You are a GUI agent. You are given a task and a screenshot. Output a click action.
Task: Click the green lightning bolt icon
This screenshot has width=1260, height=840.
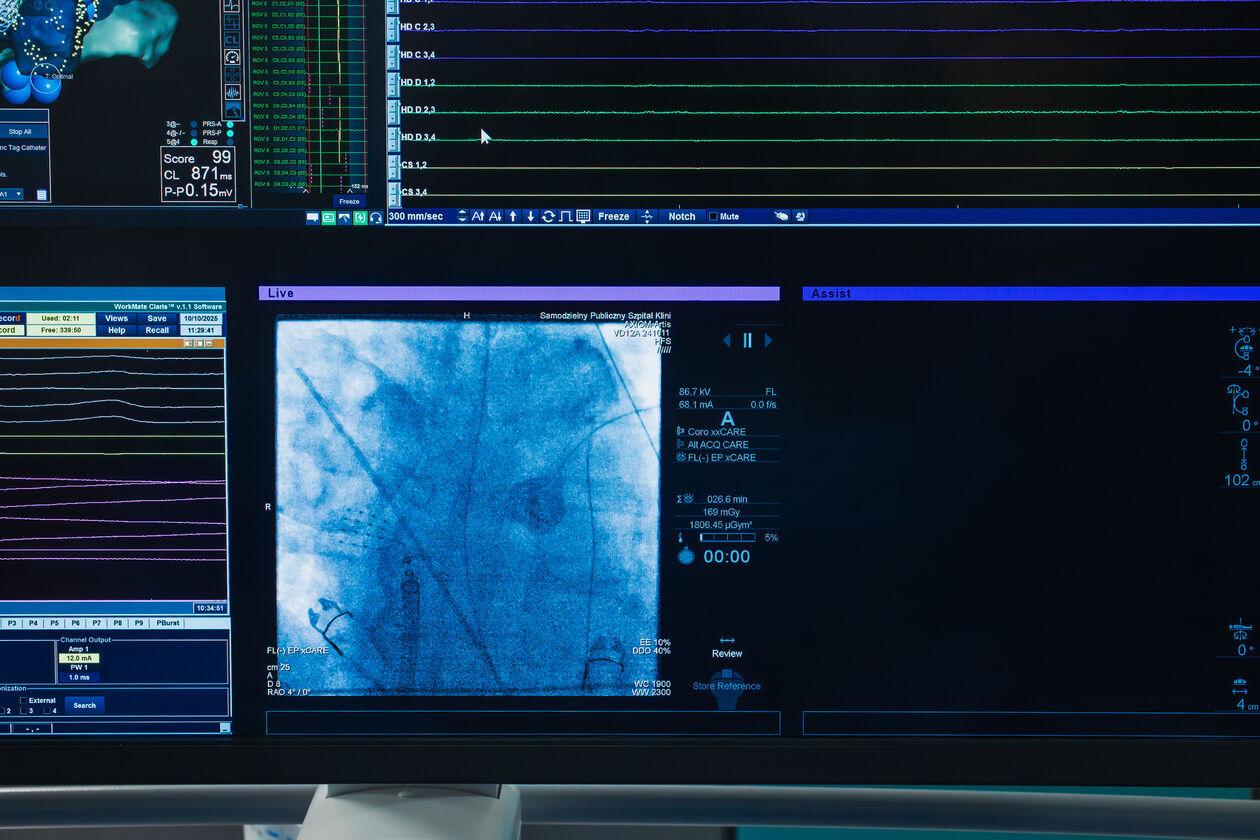click(x=360, y=217)
